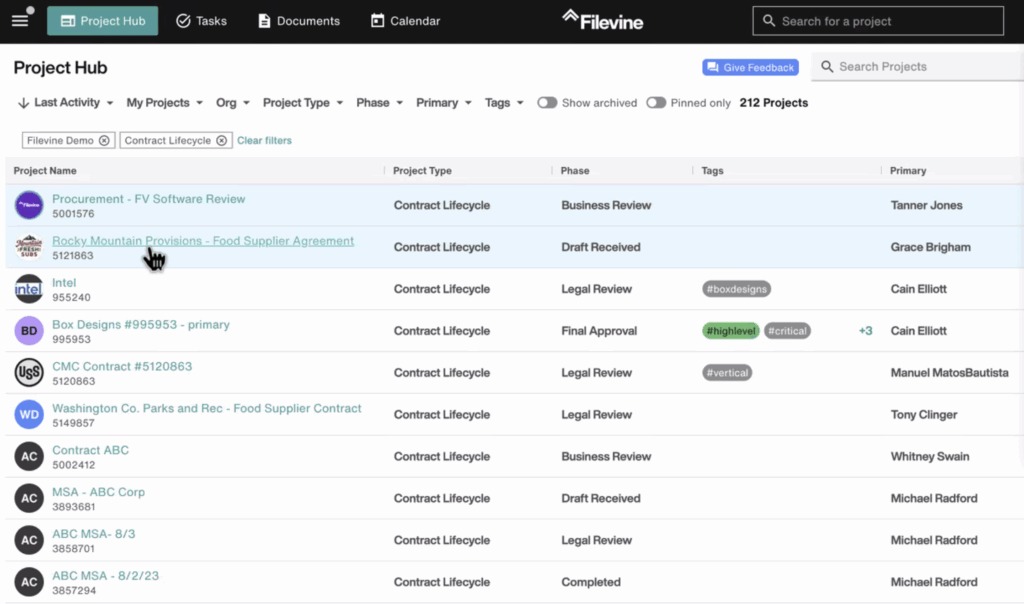Click the Clear filters link
The width and height of the screenshot is (1024, 604).
[264, 141]
